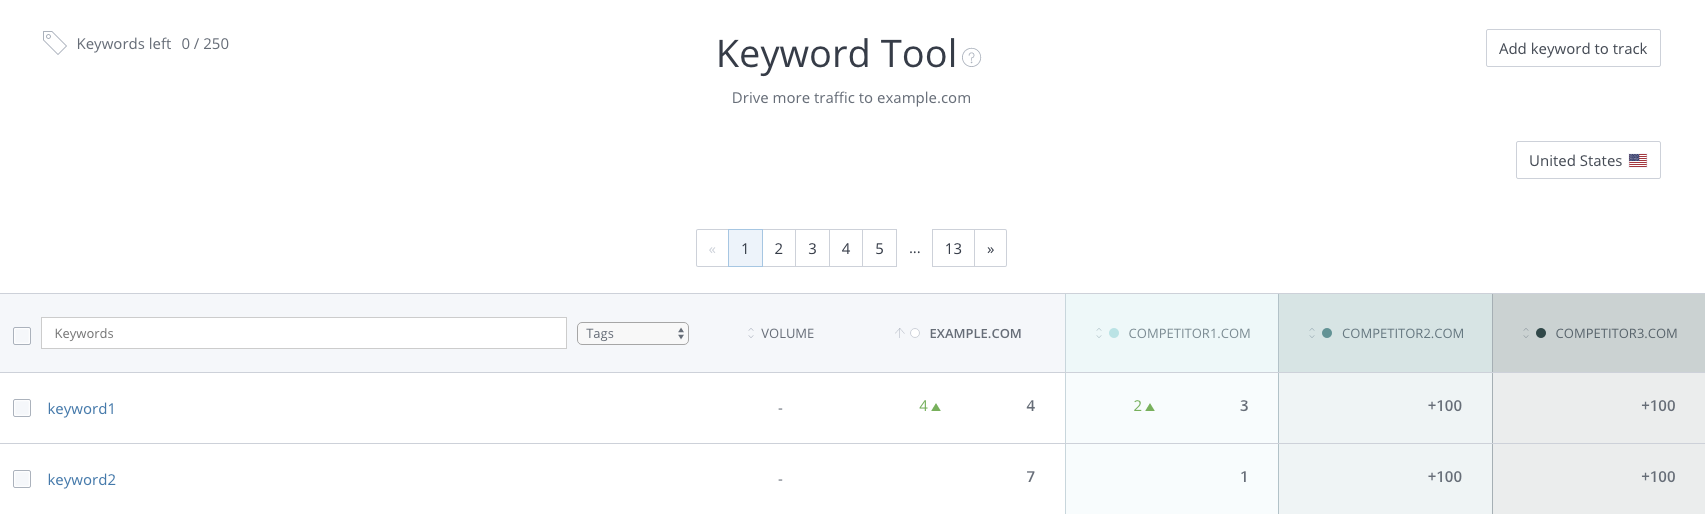The width and height of the screenshot is (1705, 514).
Task: Click the COMPETITOR2.COM column header
Action: pyautogui.click(x=1403, y=334)
